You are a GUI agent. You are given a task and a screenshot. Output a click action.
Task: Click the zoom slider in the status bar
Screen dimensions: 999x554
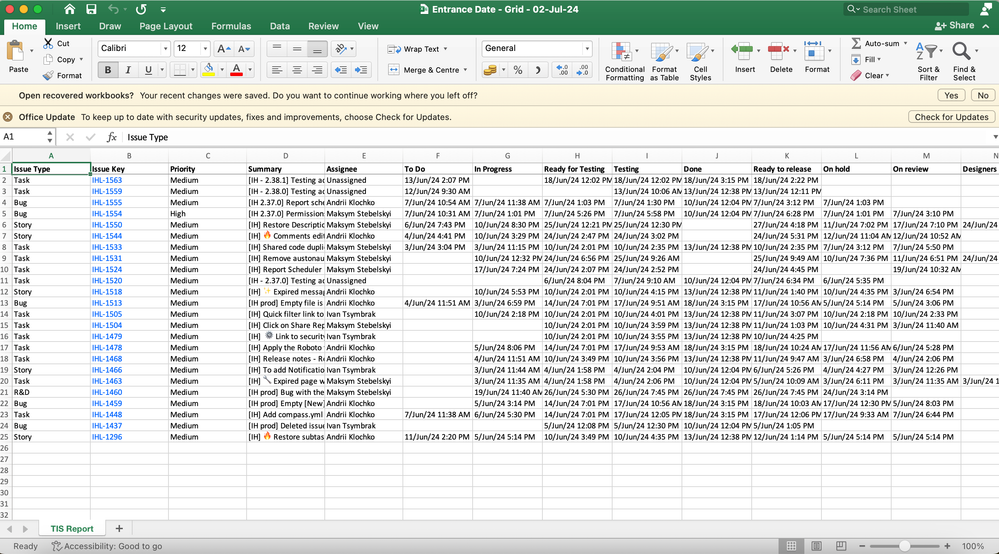[x=905, y=546]
